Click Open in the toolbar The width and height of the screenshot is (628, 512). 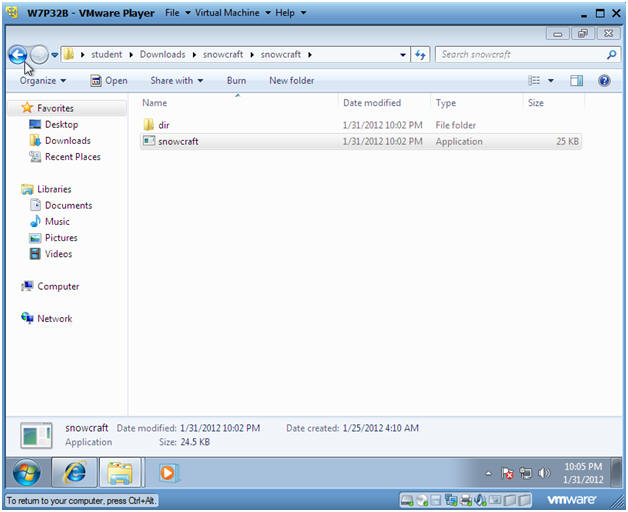pyautogui.click(x=109, y=81)
